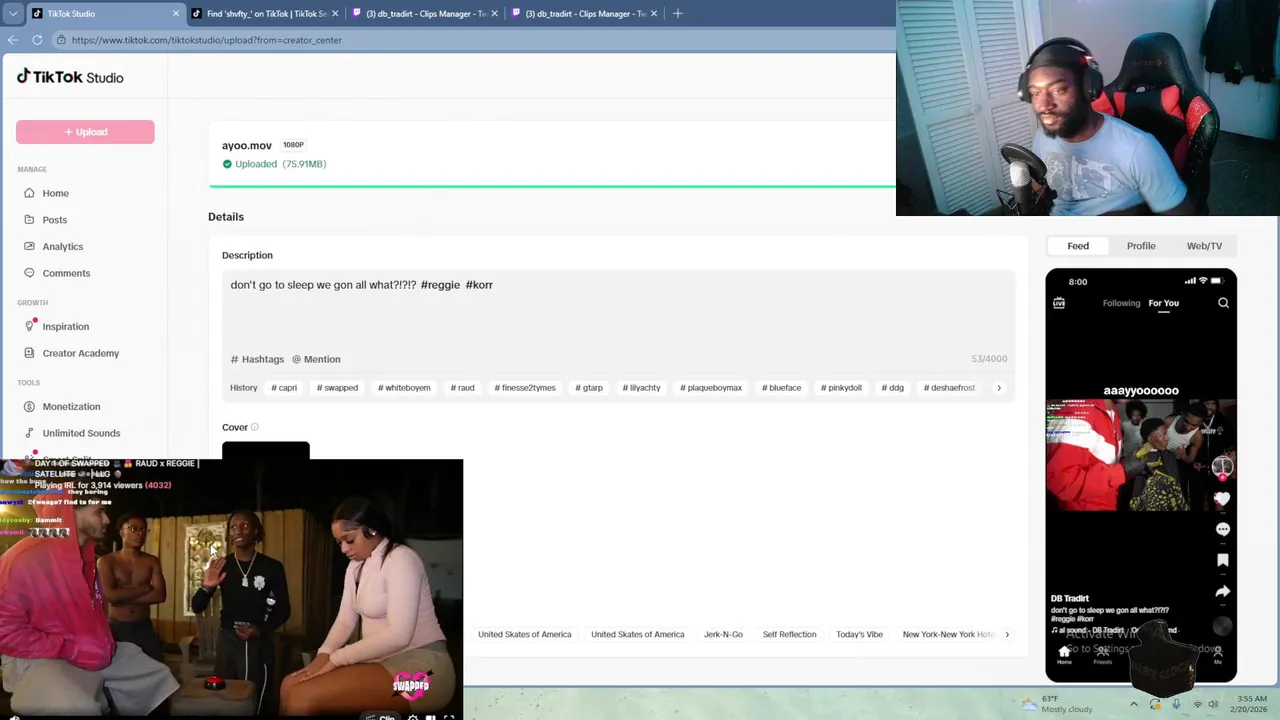The image size is (1280, 720).
Task: Add the #raud history hashtag
Action: [x=462, y=388]
